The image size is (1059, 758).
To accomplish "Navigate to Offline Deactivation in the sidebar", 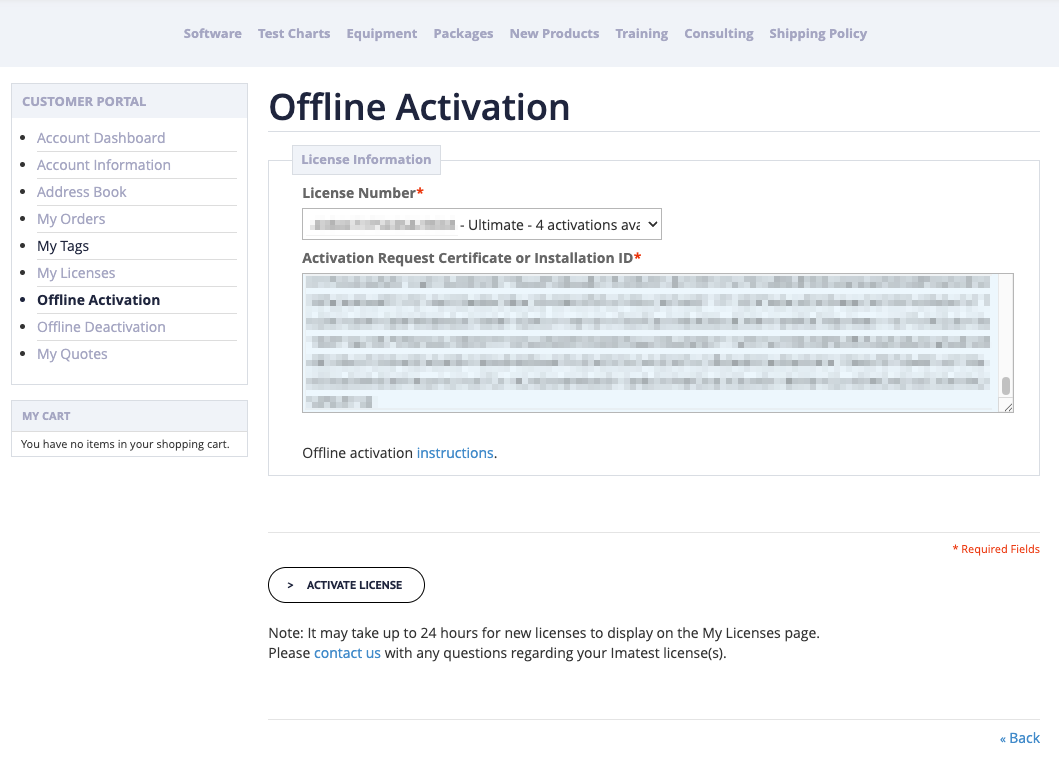I will pyautogui.click(x=101, y=326).
